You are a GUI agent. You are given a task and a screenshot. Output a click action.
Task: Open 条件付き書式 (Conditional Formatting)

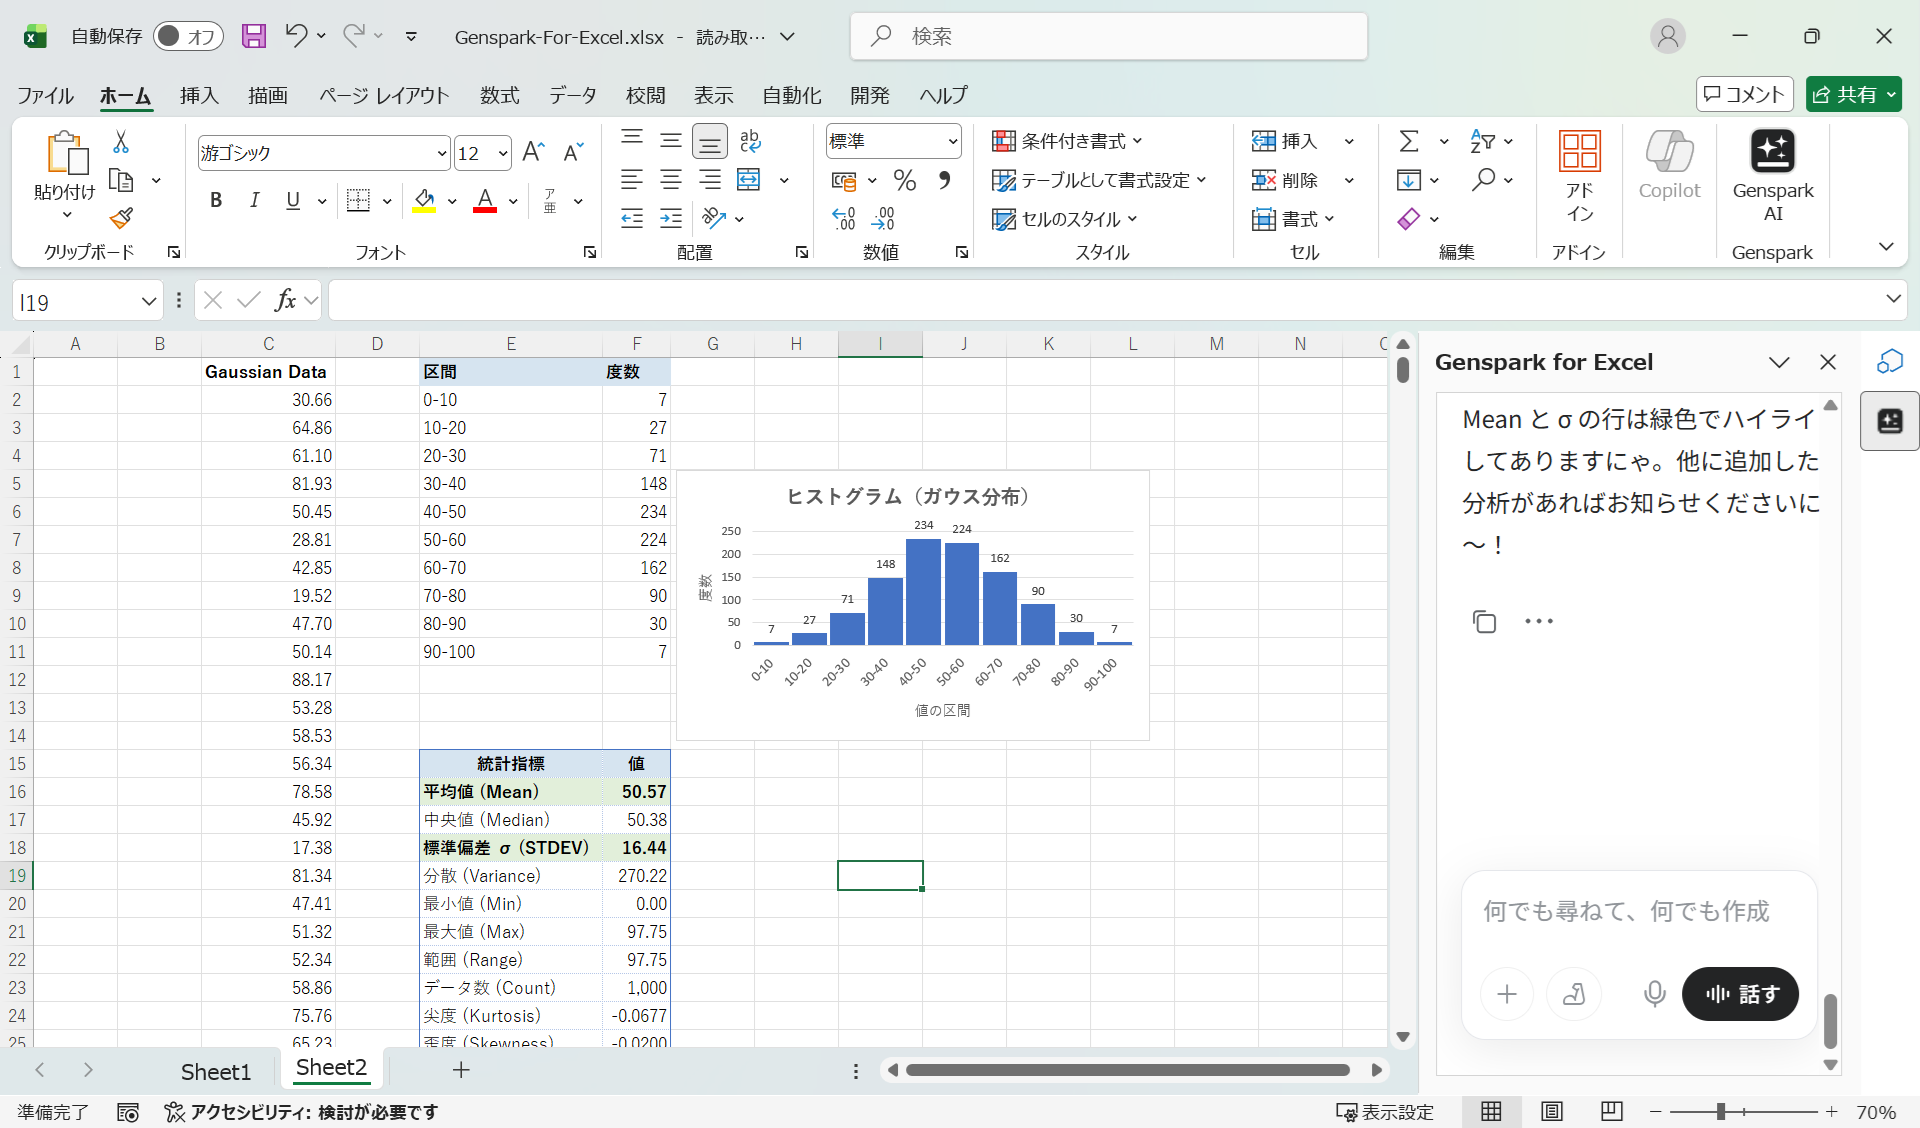(1066, 140)
